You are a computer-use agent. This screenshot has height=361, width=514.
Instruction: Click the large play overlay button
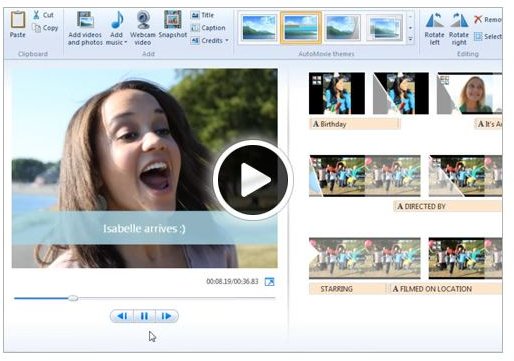coord(253,179)
